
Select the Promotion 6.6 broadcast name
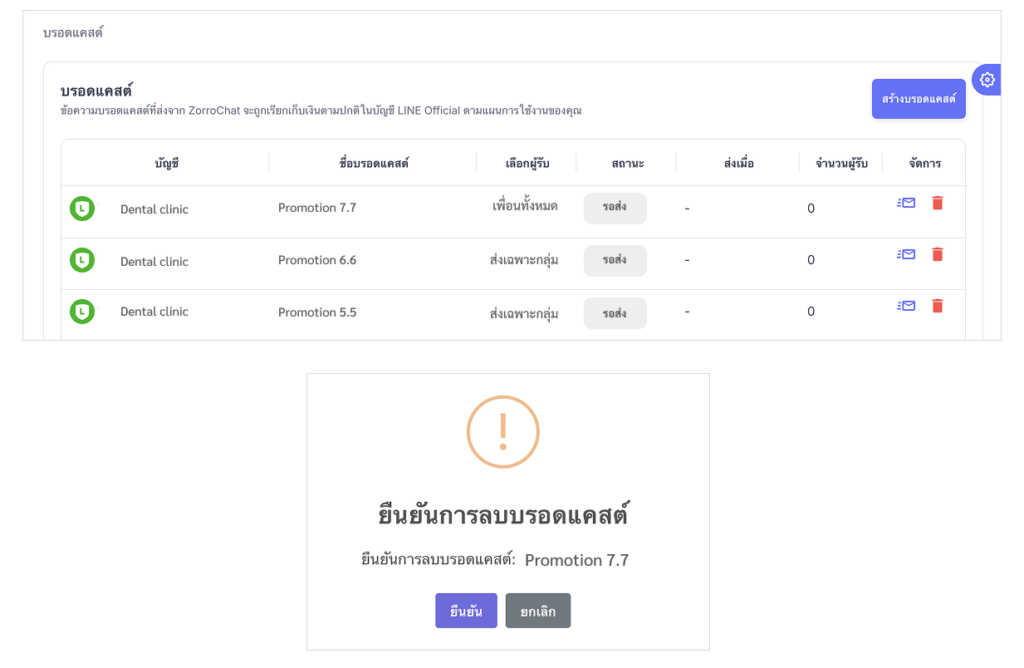[x=317, y=260]
